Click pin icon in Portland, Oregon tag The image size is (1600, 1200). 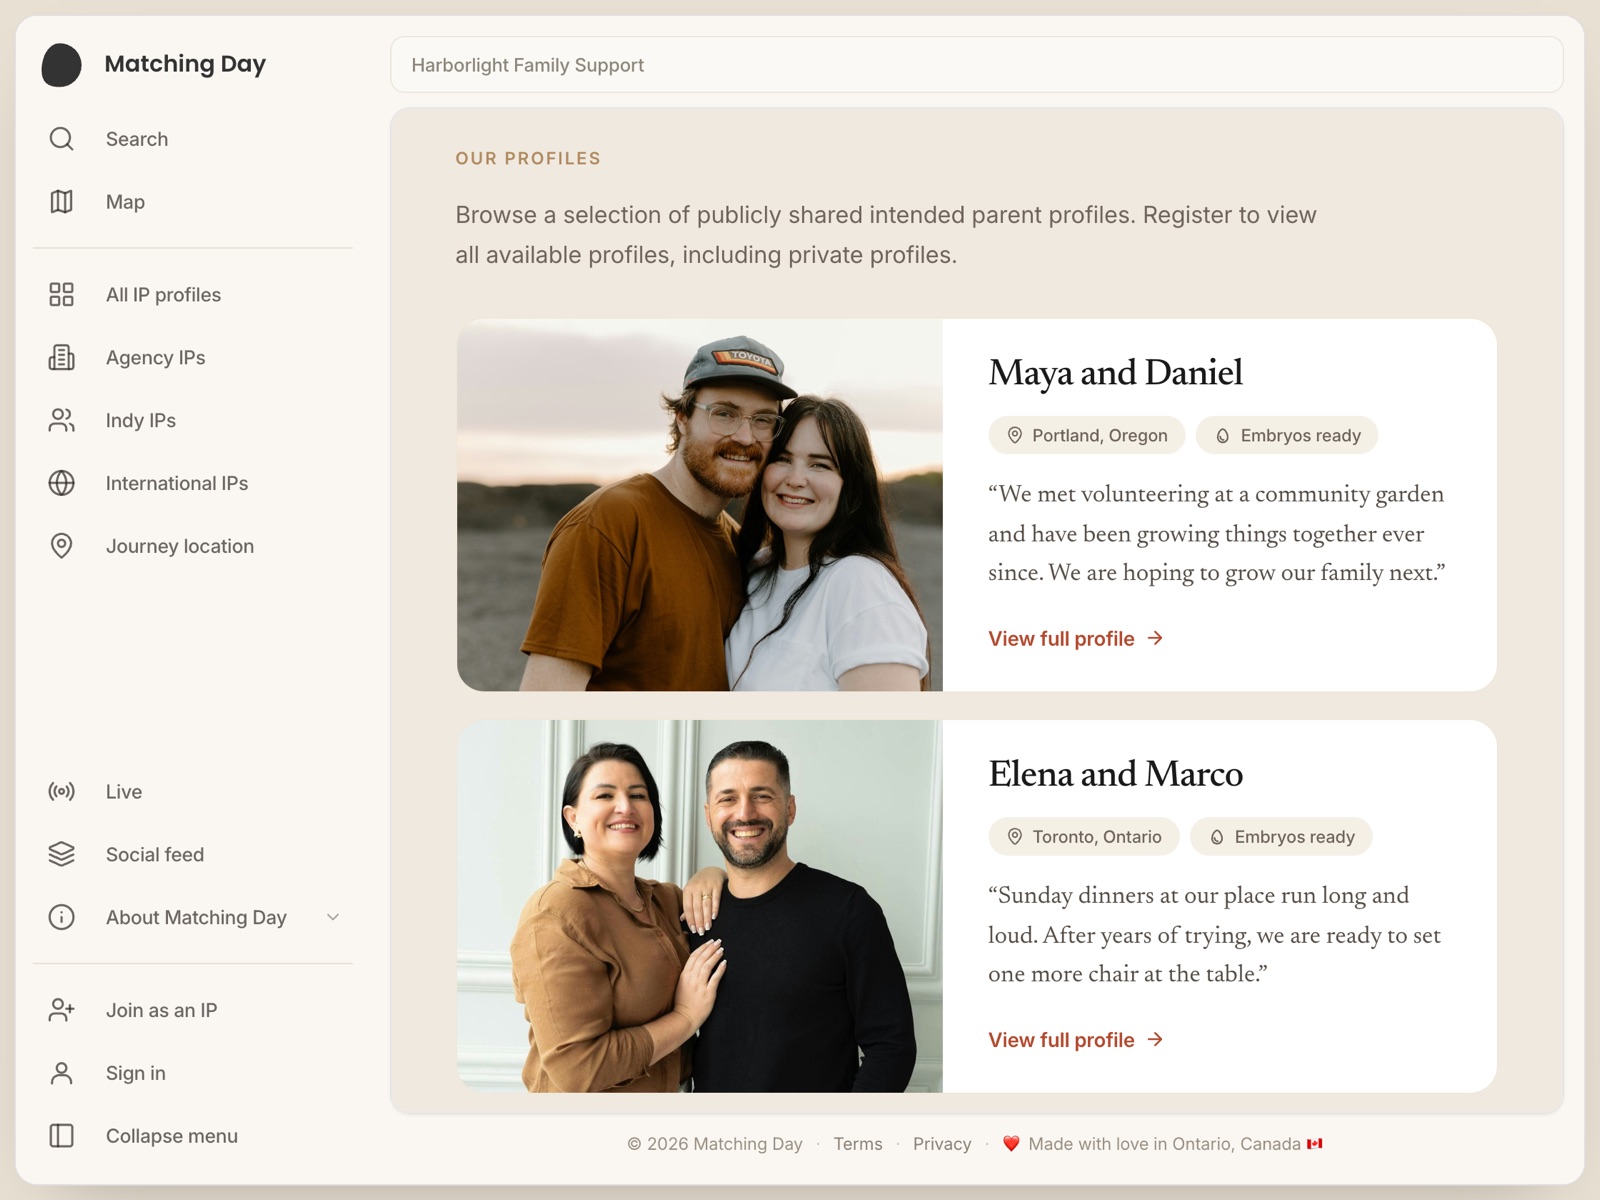coord(1014,435)
